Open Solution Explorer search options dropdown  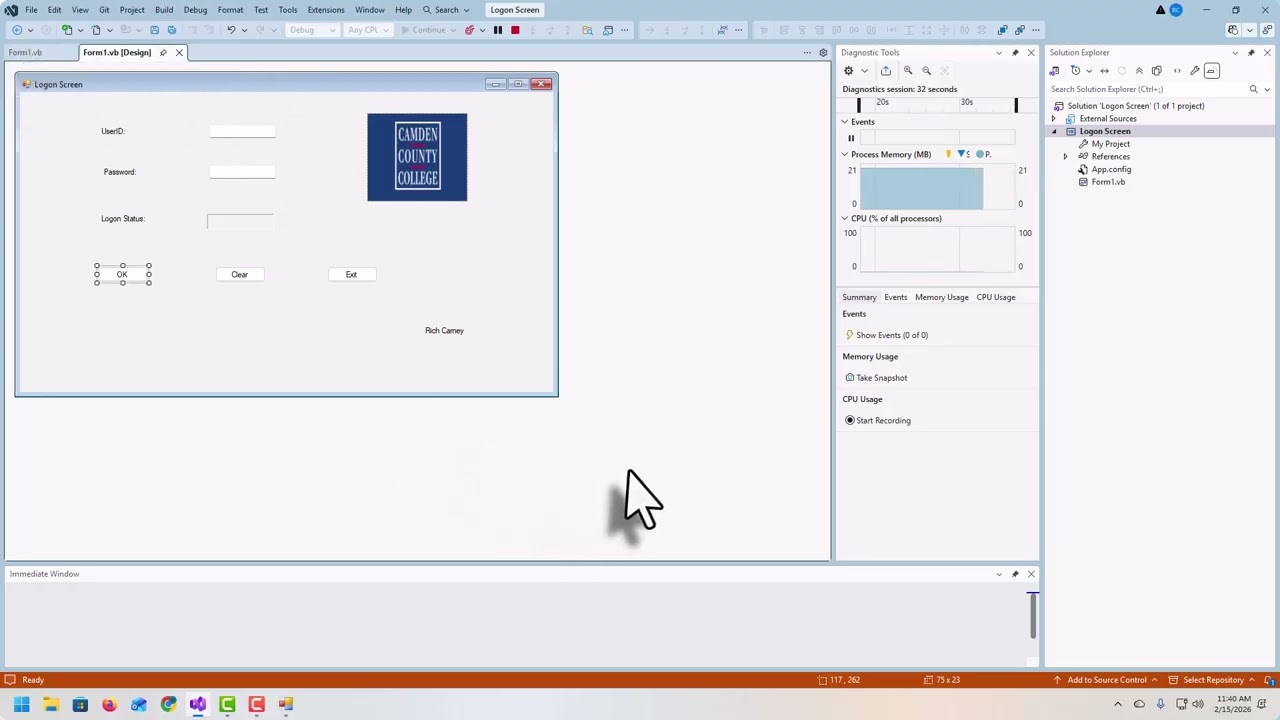pyautogui.click(x=1267, y=90)
